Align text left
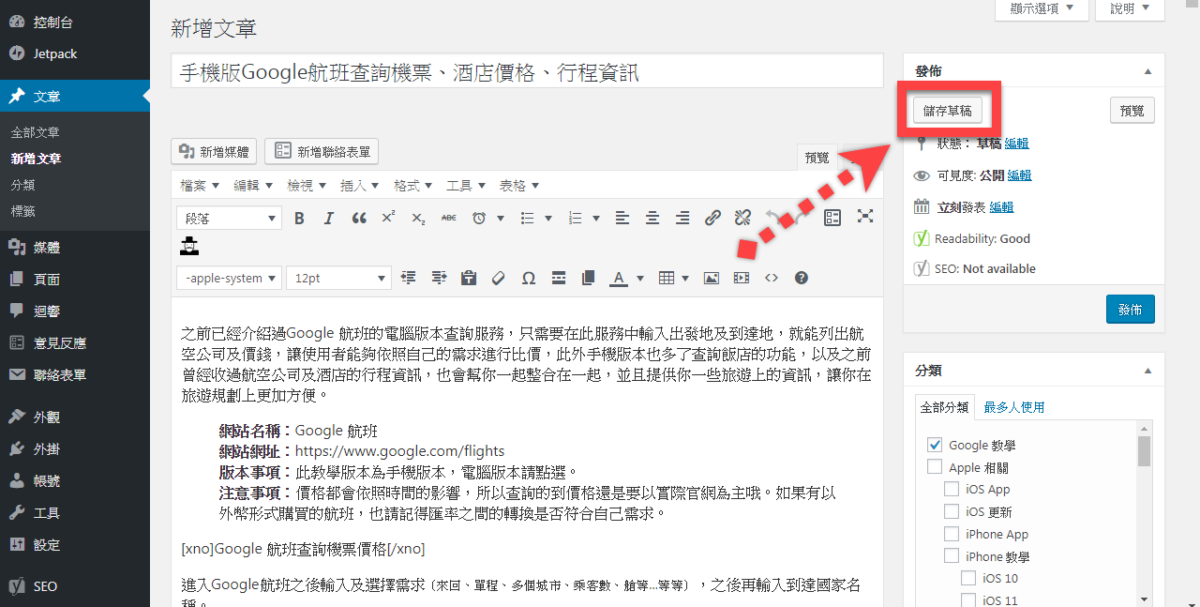Viewport: 1200px width, 607px height. [x=622, y=217]
